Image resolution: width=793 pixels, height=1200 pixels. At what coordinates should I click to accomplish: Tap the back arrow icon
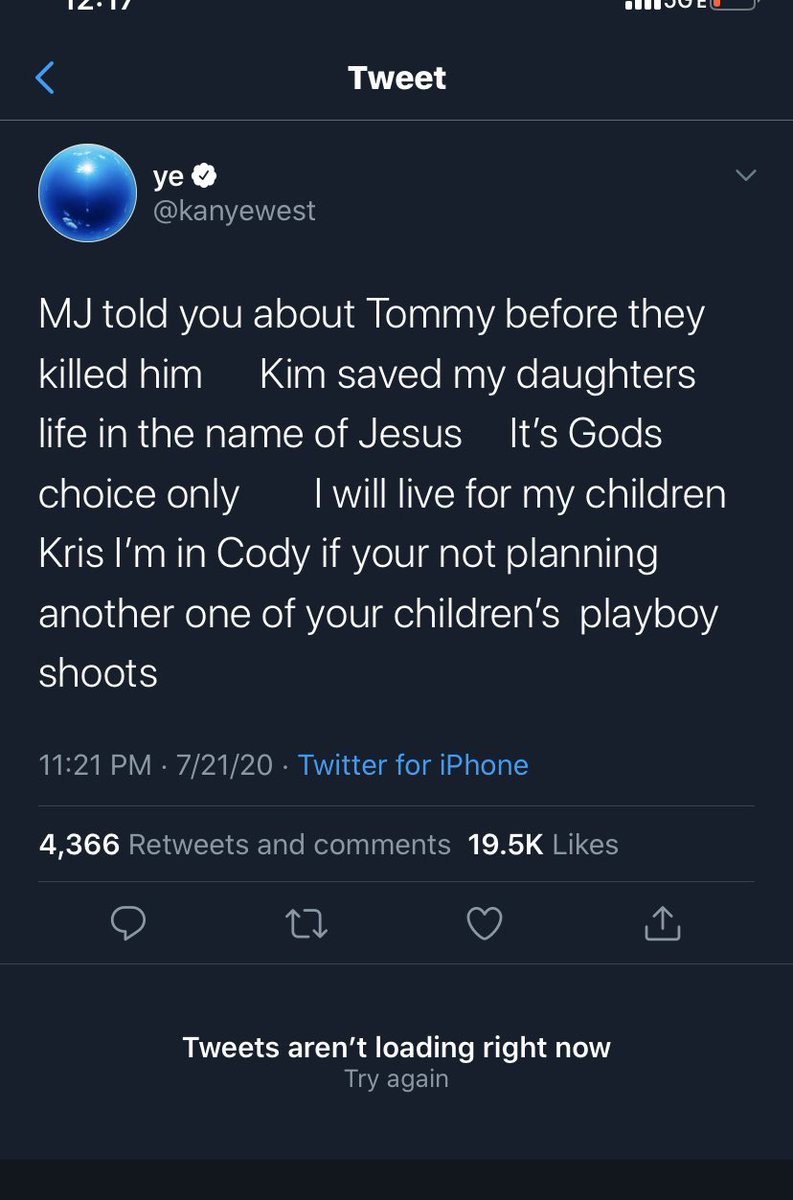click(45, 78)
